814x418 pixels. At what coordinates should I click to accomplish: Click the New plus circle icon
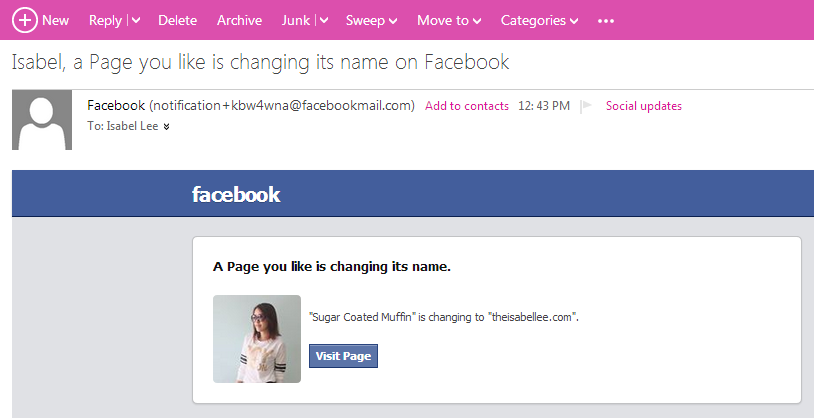(x=24, y=20)
